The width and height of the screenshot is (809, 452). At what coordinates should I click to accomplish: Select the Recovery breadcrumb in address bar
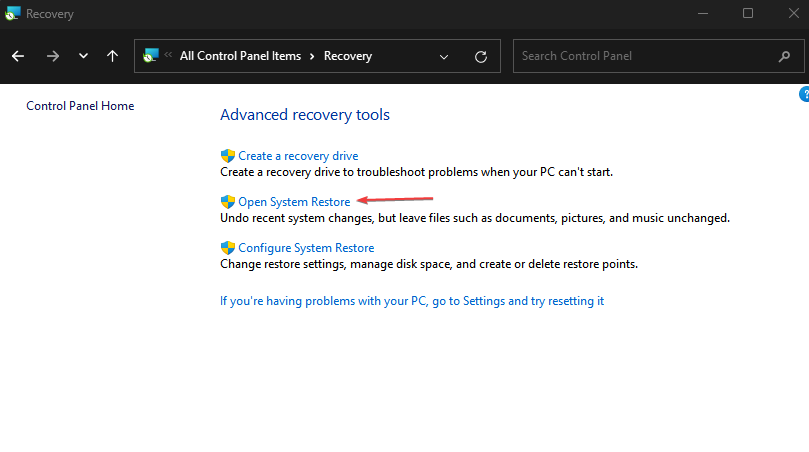click(x=347, y=56)
